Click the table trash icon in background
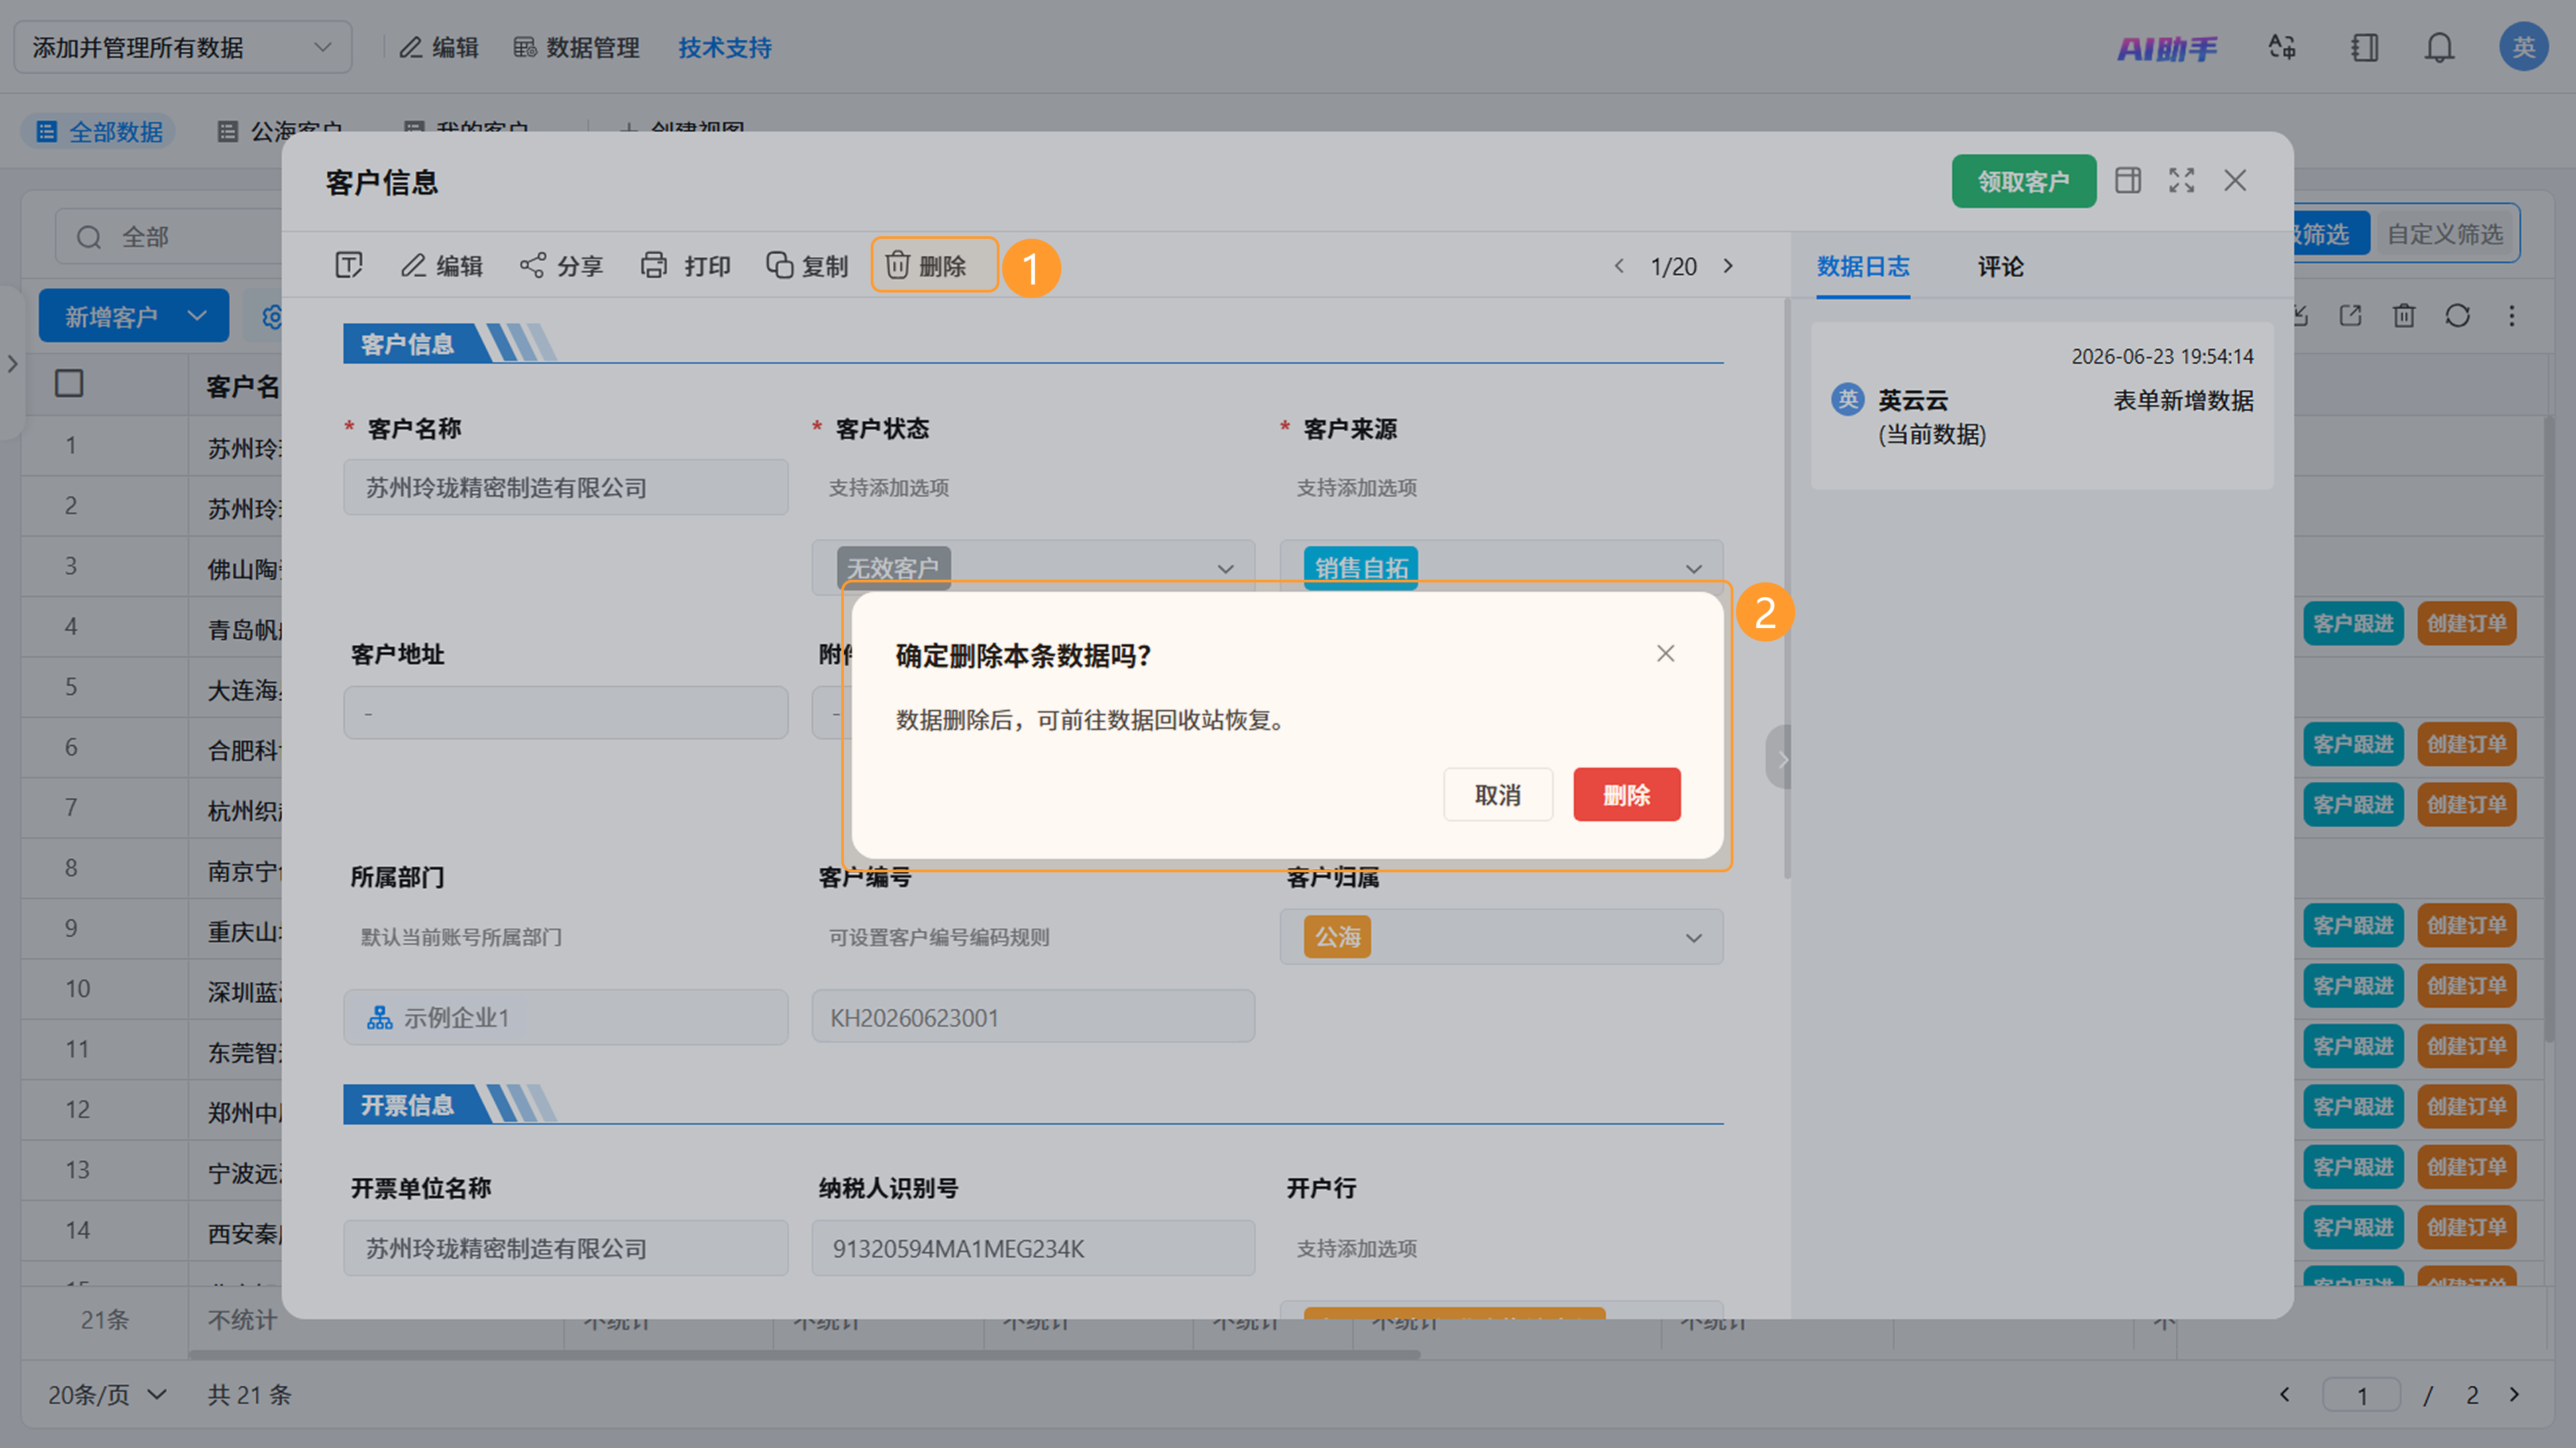Screen dimensions: 2576x1448 click(2404, 316)
